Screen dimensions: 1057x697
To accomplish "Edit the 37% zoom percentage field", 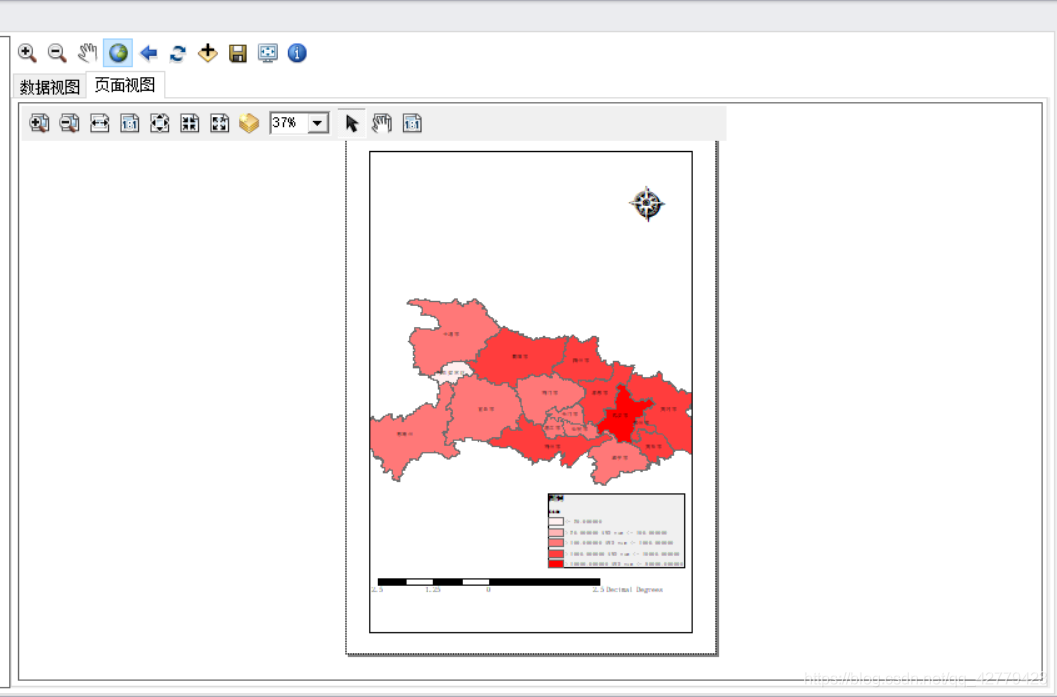I will [x=289, y=123].
